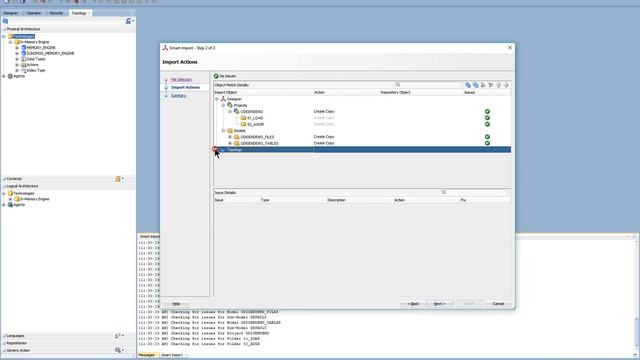
Task: Click the third Object Match toolbar icon
Action: click(x=483, y=85)
